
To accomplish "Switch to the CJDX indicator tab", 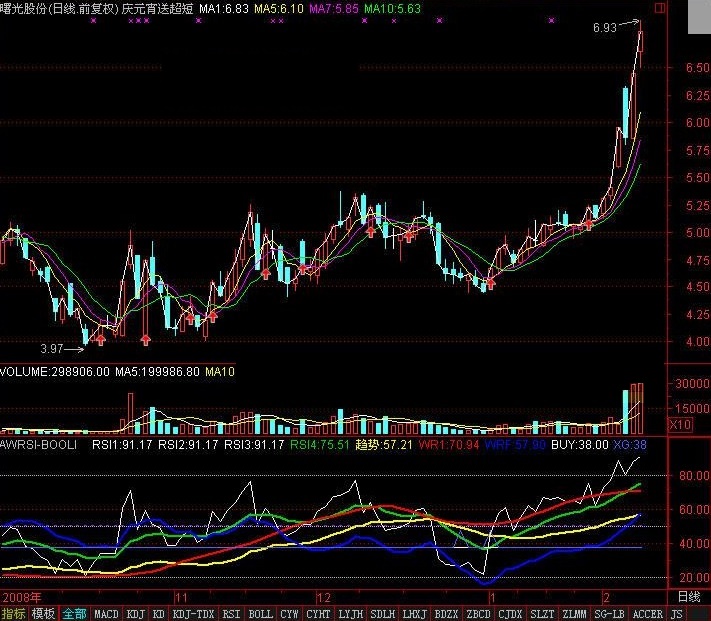I will pyautogui.click(x=510, y=614).
